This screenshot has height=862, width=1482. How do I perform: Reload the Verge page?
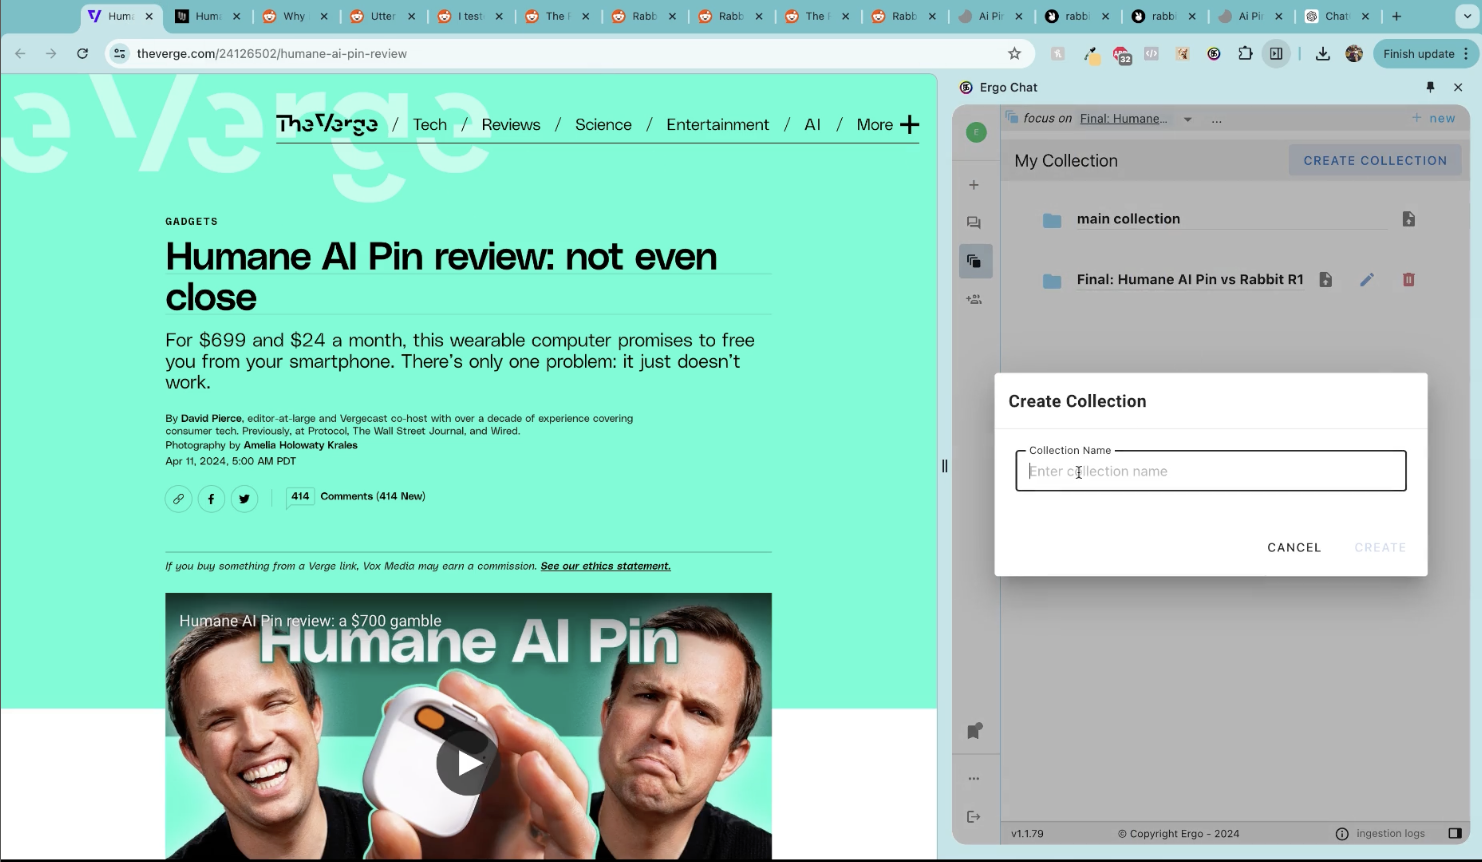82,53
